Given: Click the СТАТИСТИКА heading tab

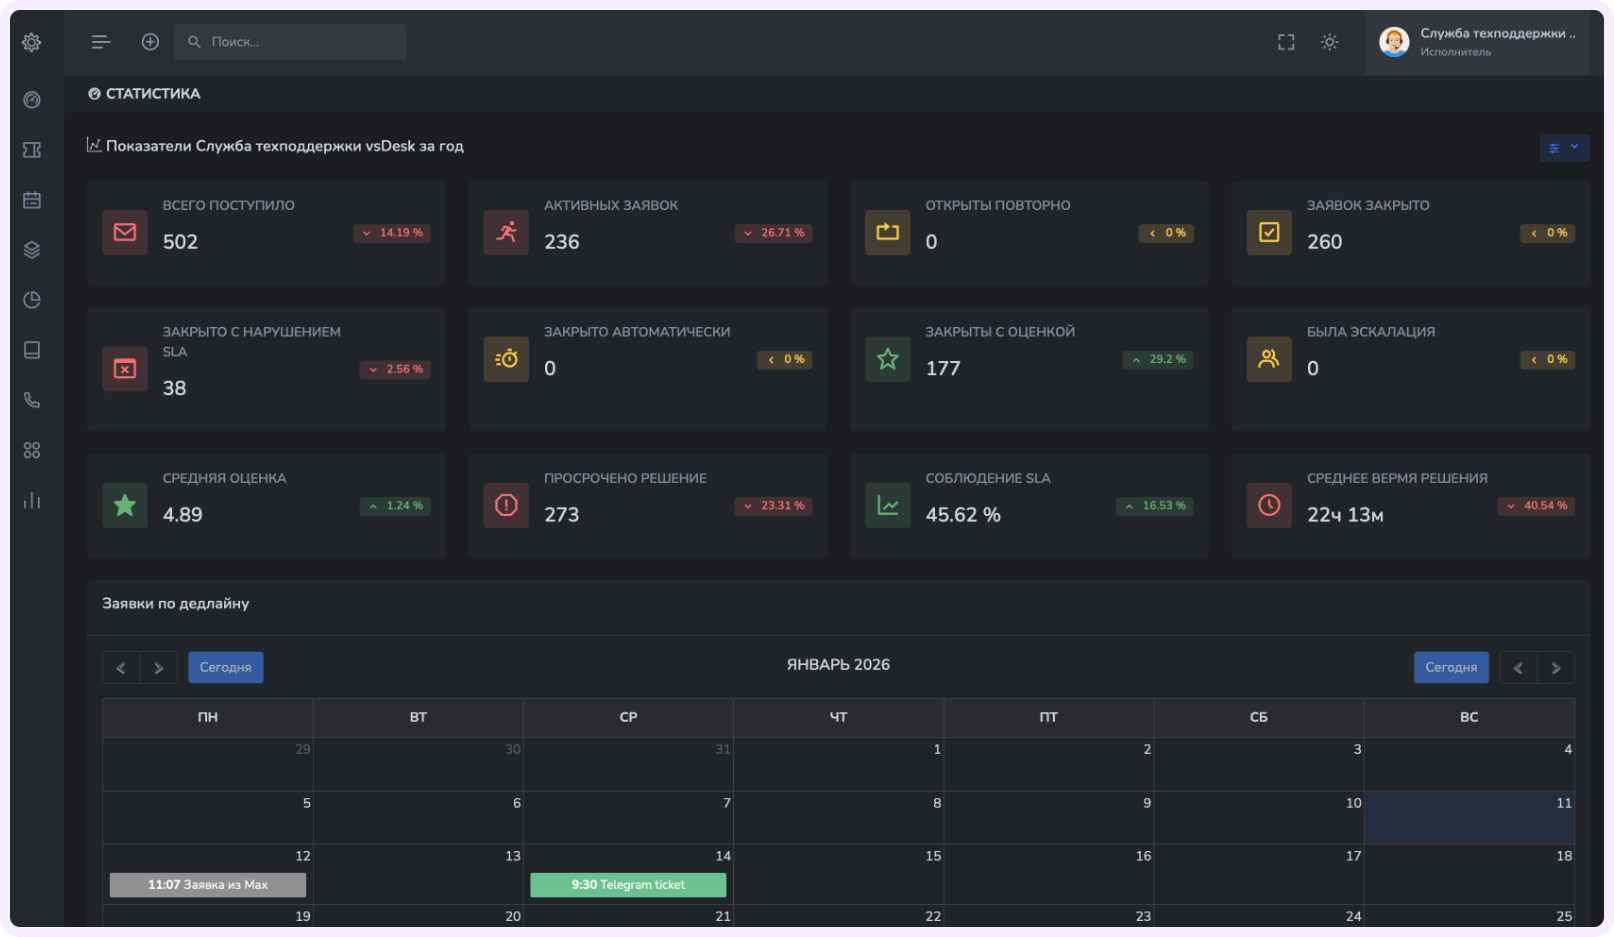Looking at the screenshot, I should pos(144,93).
